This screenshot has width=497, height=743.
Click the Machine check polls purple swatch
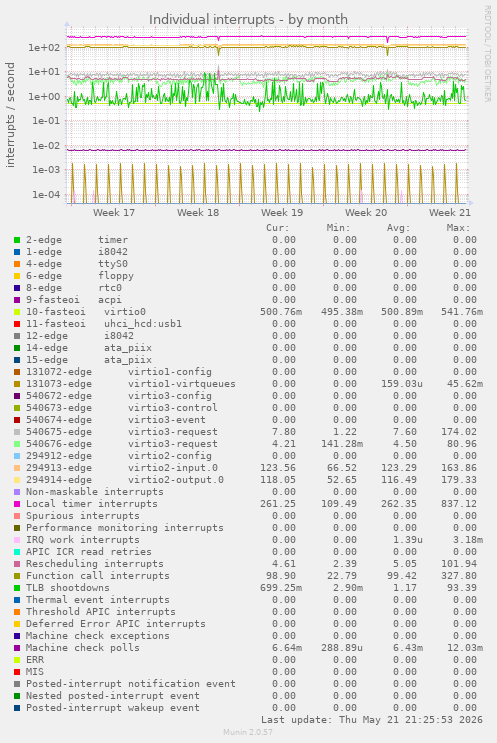[17, 648]
